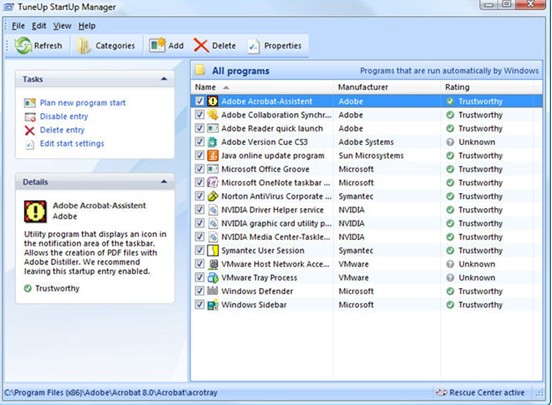Toggle the Java online update program checkbox

[200, 155]
